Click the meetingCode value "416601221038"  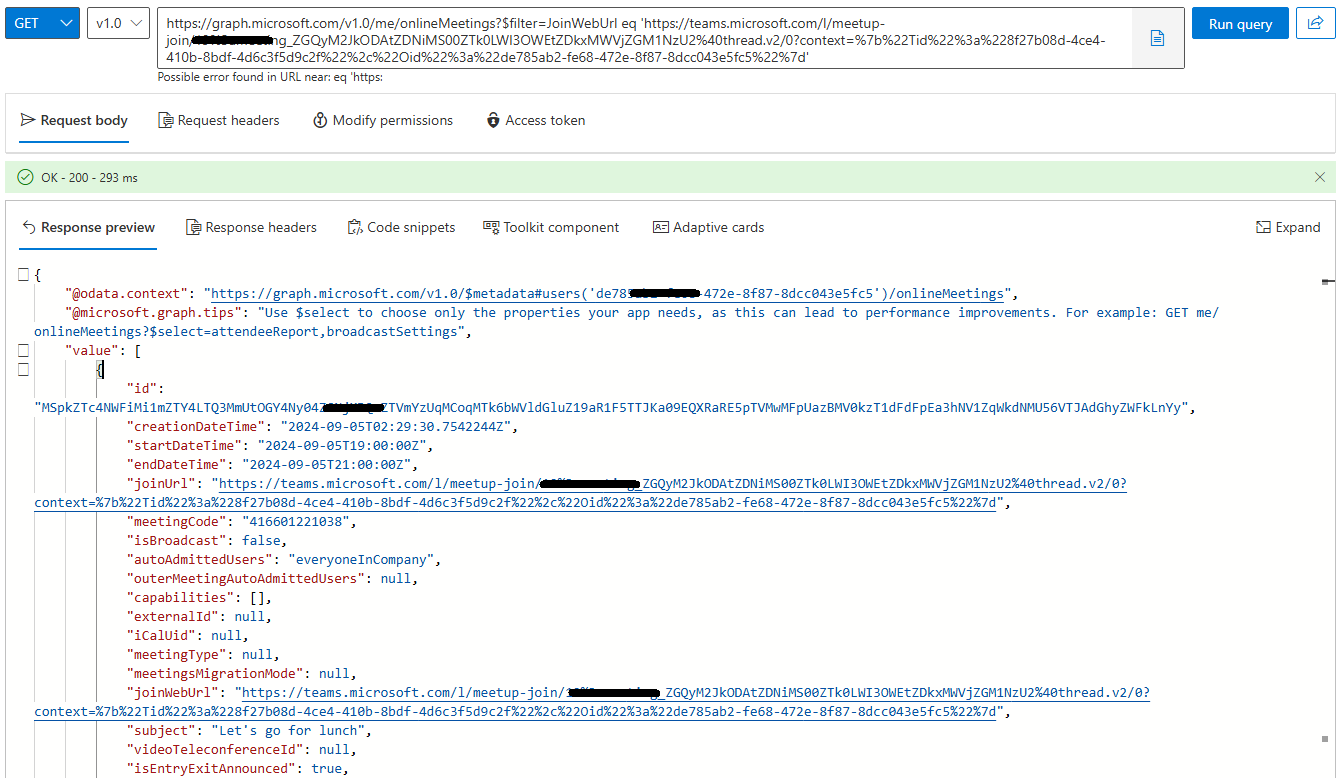click(298, 521)
